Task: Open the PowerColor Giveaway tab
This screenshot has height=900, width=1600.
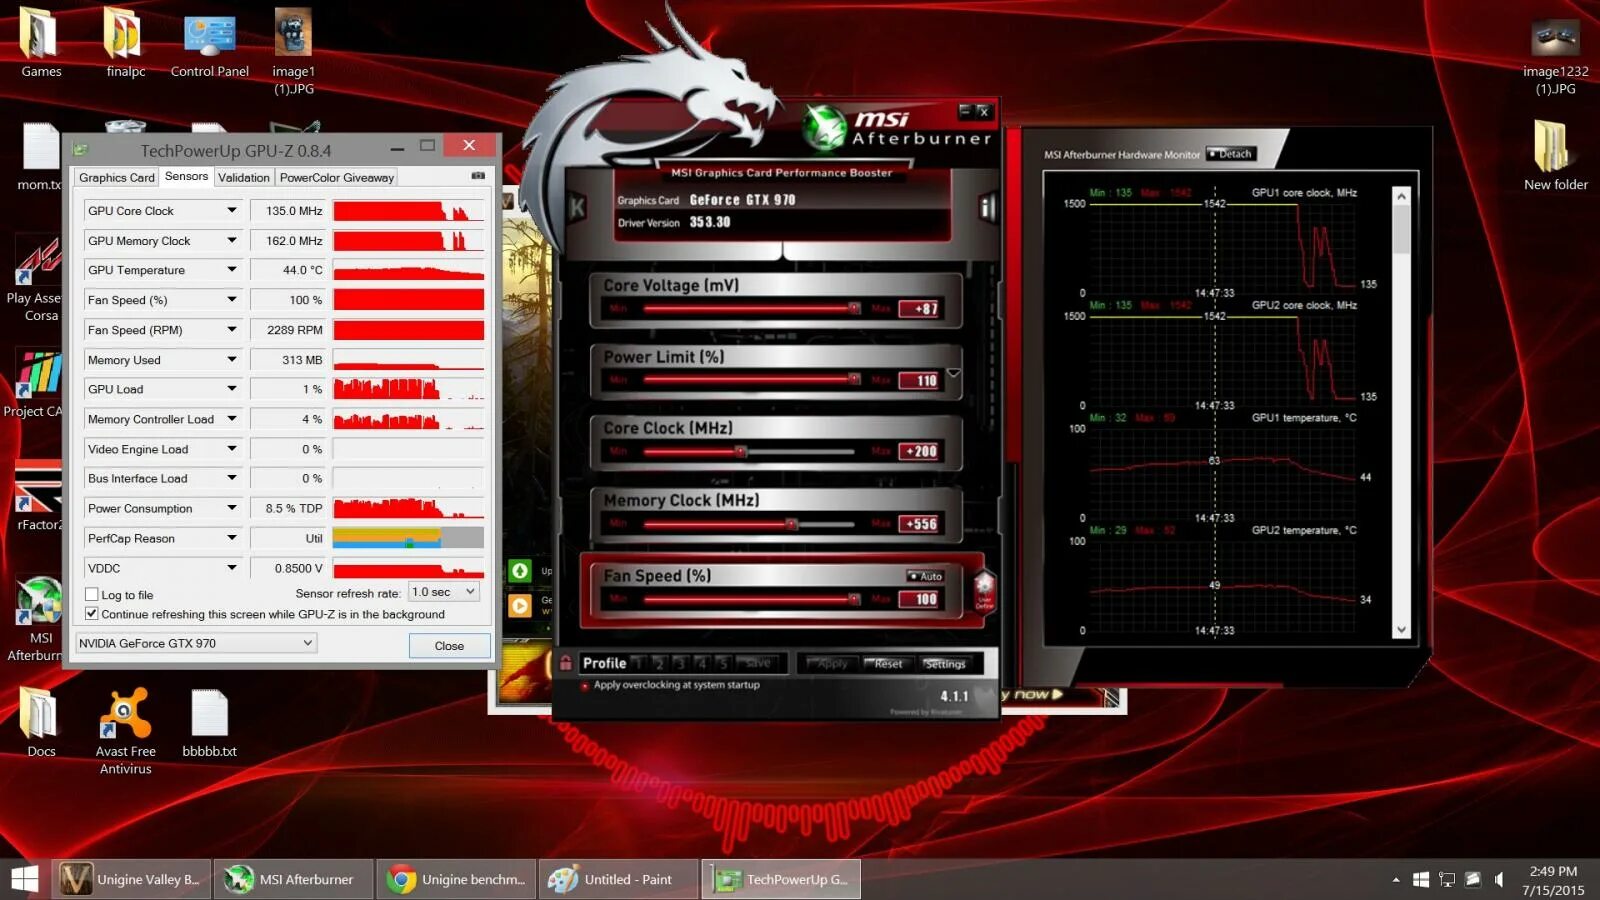Action: tap(337, 178)
